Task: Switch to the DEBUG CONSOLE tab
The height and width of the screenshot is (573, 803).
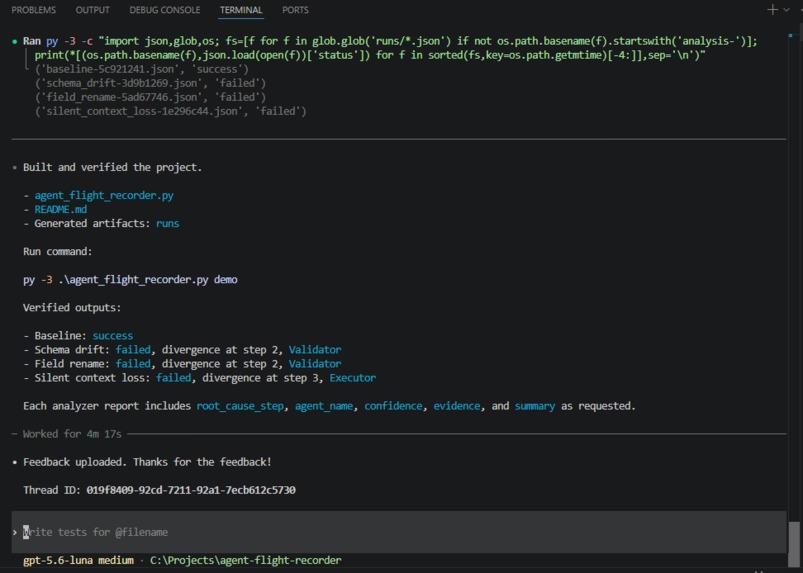Action: pos(164,10)
